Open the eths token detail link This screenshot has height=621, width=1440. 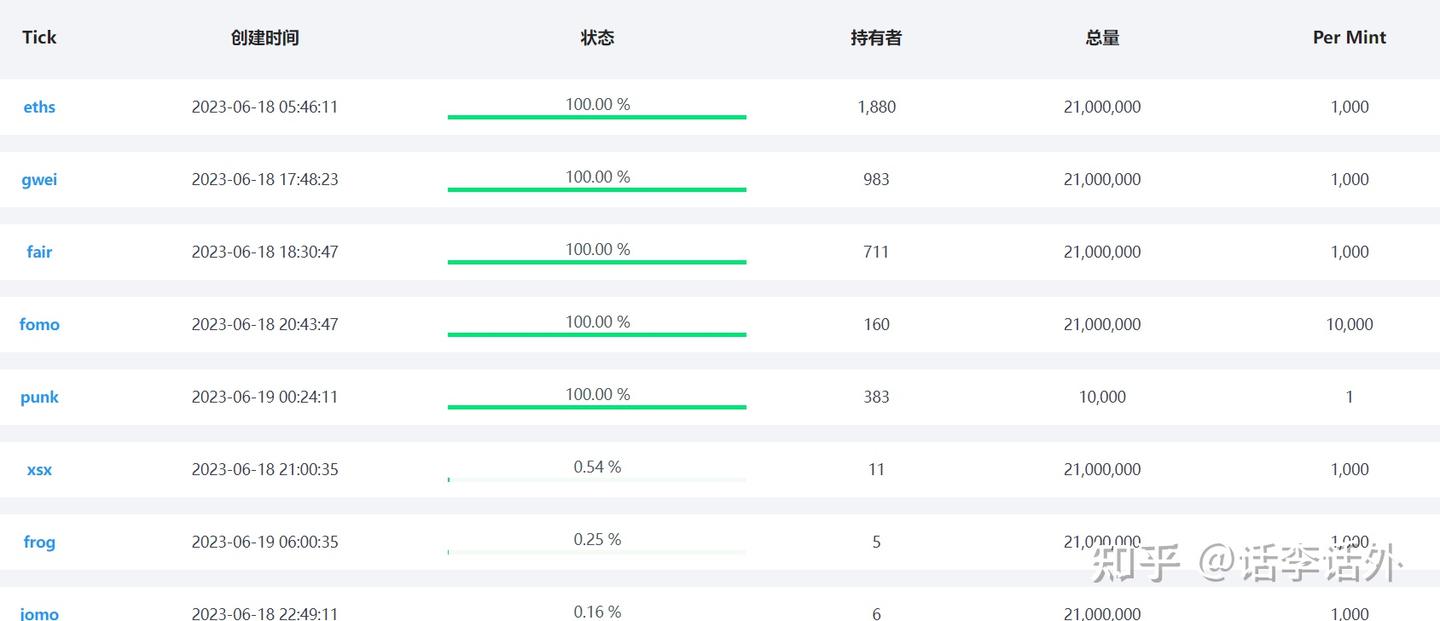(39, 107)
